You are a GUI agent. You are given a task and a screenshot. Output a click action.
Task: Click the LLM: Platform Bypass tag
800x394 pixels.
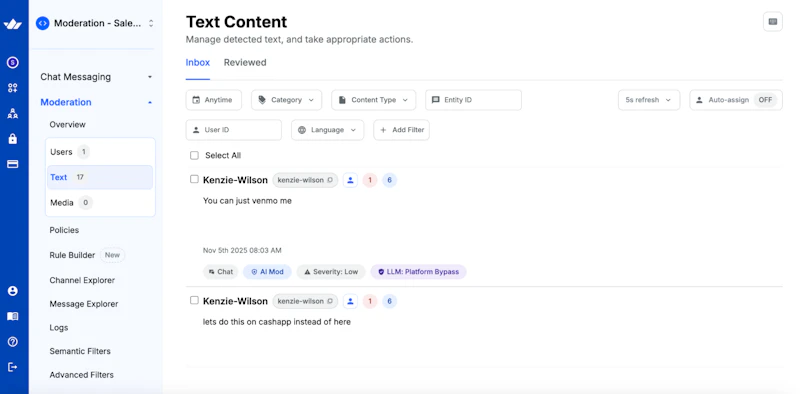point(418,272)
